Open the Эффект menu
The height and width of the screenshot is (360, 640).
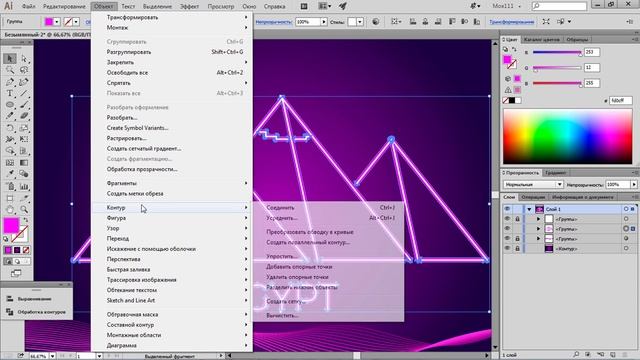189,6
